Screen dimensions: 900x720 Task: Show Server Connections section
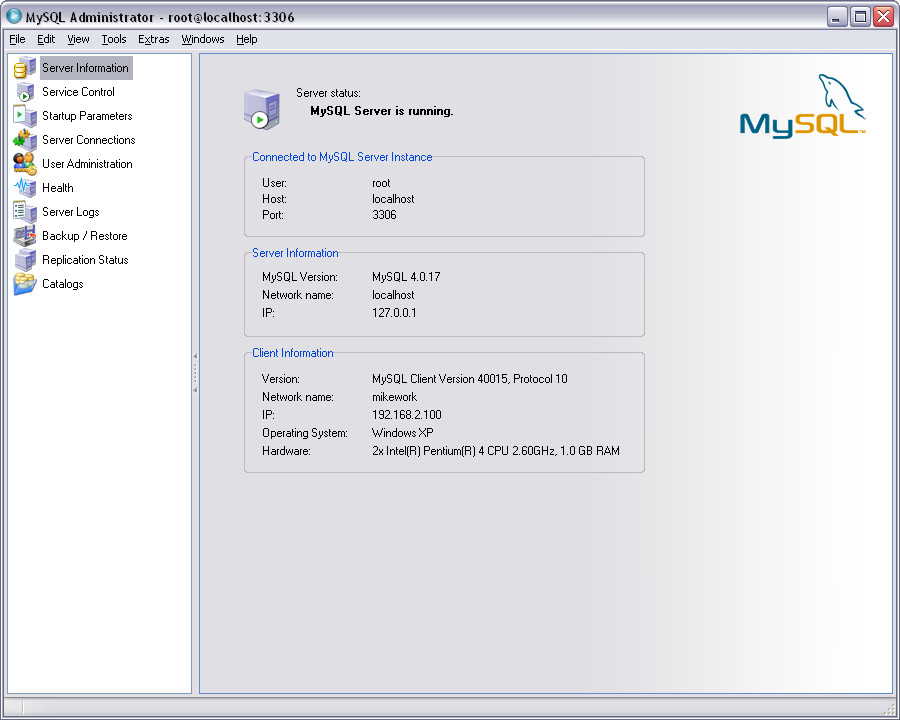click(x=88, y=140)
